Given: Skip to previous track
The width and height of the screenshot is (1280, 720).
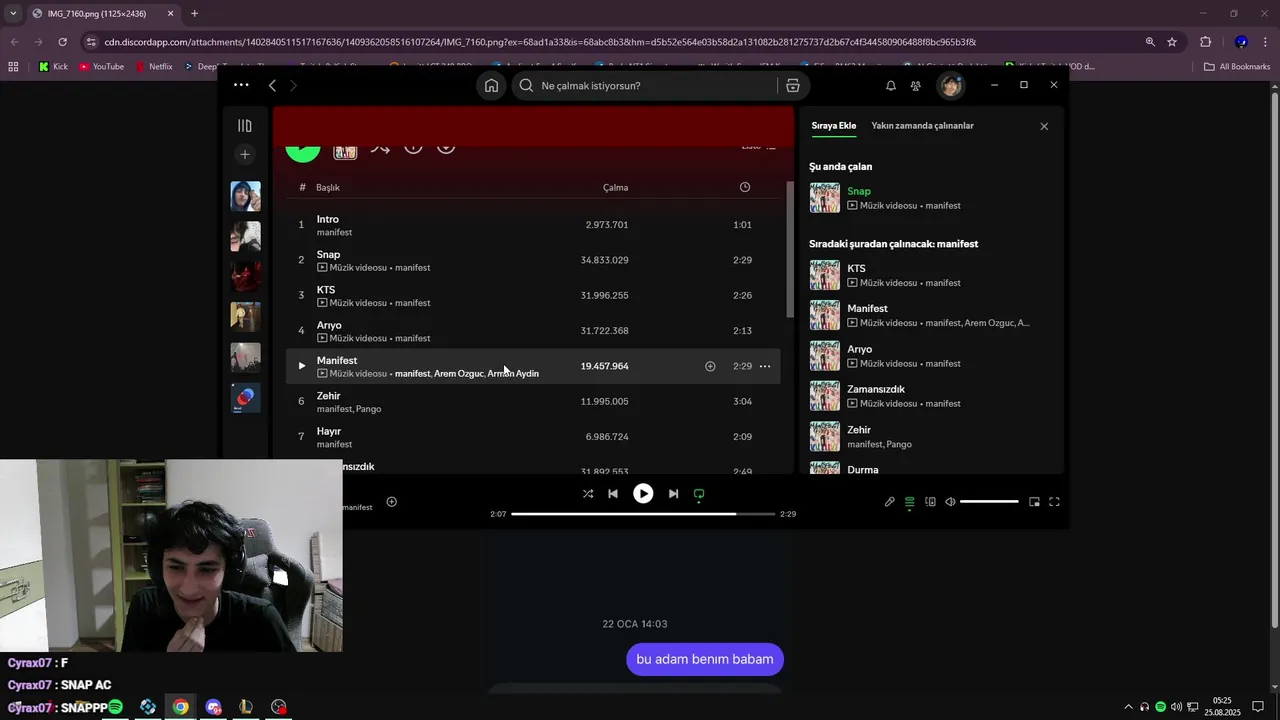Looking at the screenshot, I should (x=613, y=494).
